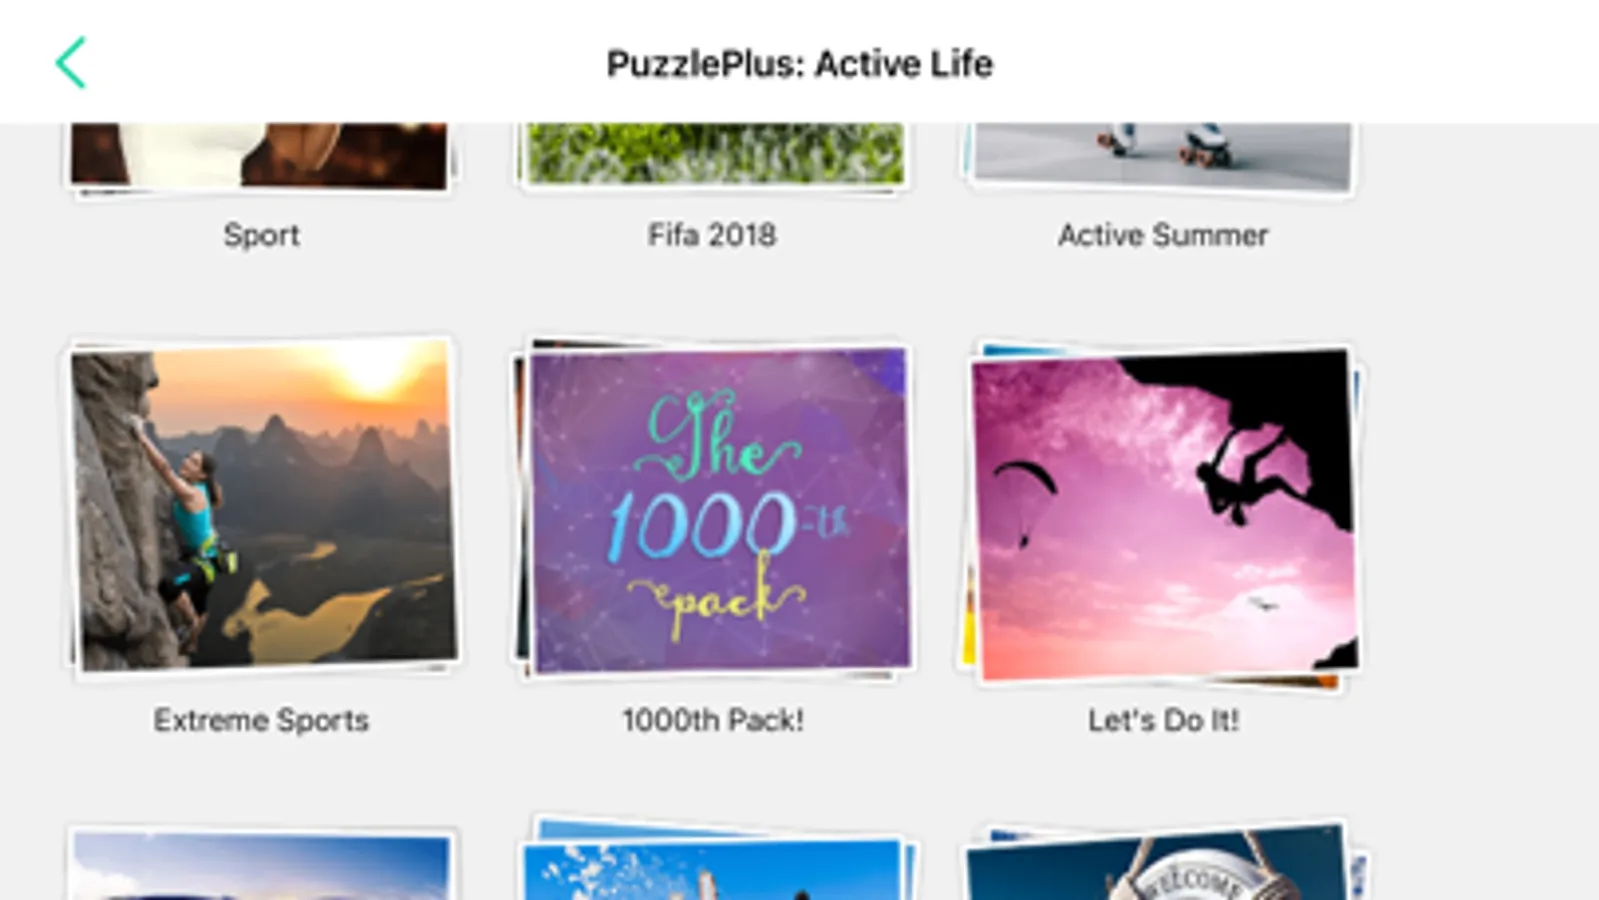Screen dimensions: 1599x900
Task: Open the bottom-row Welcome lifebuoy thumbnail
Action: [1163, 861]
